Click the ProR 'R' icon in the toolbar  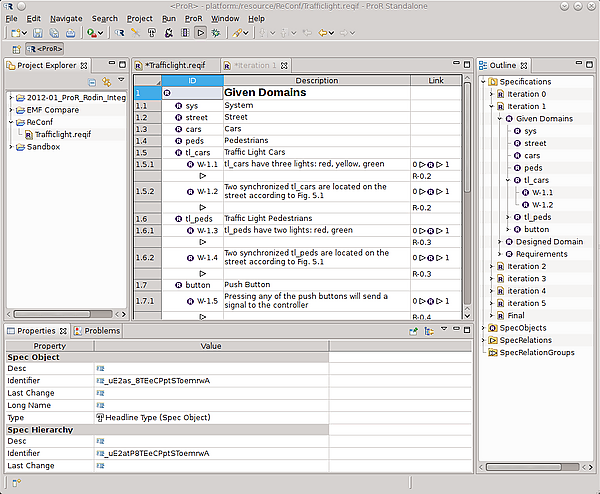(x=119, y=33)
